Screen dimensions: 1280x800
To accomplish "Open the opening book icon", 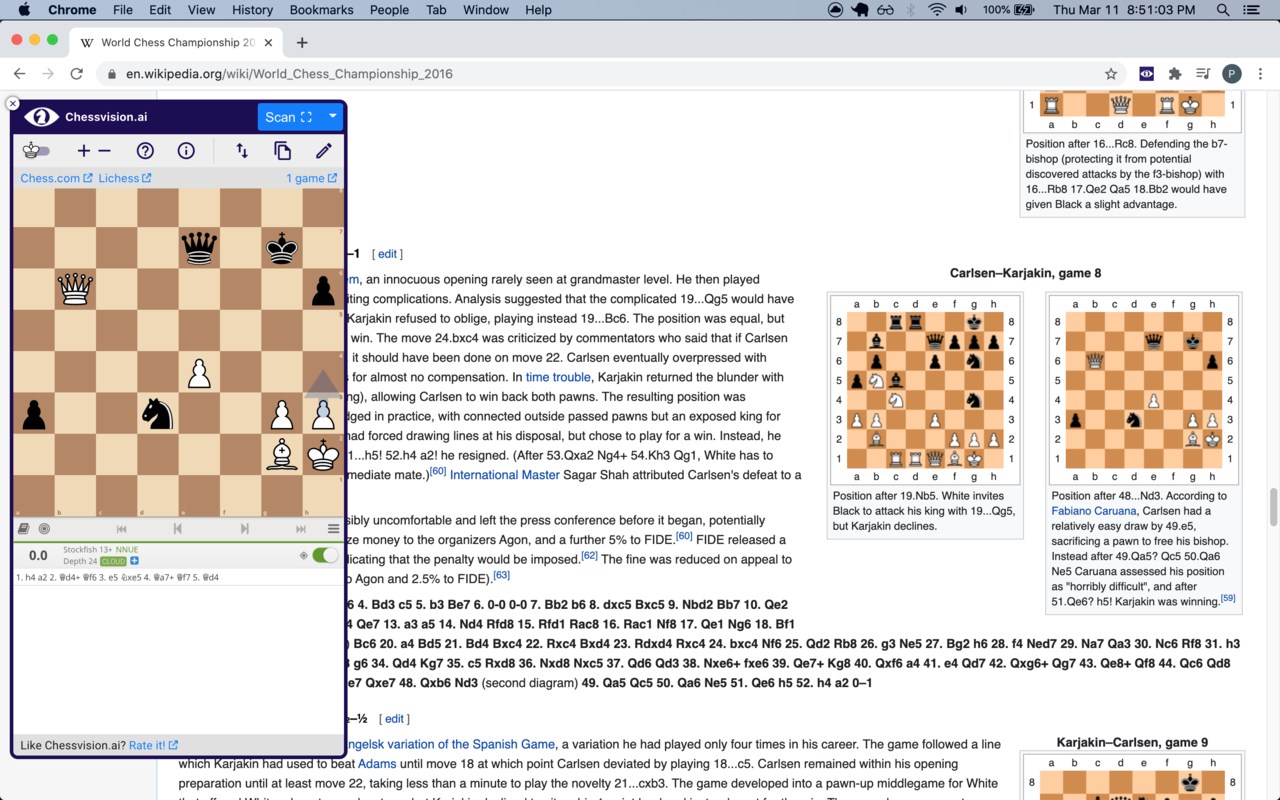I will tap(22, 528).
